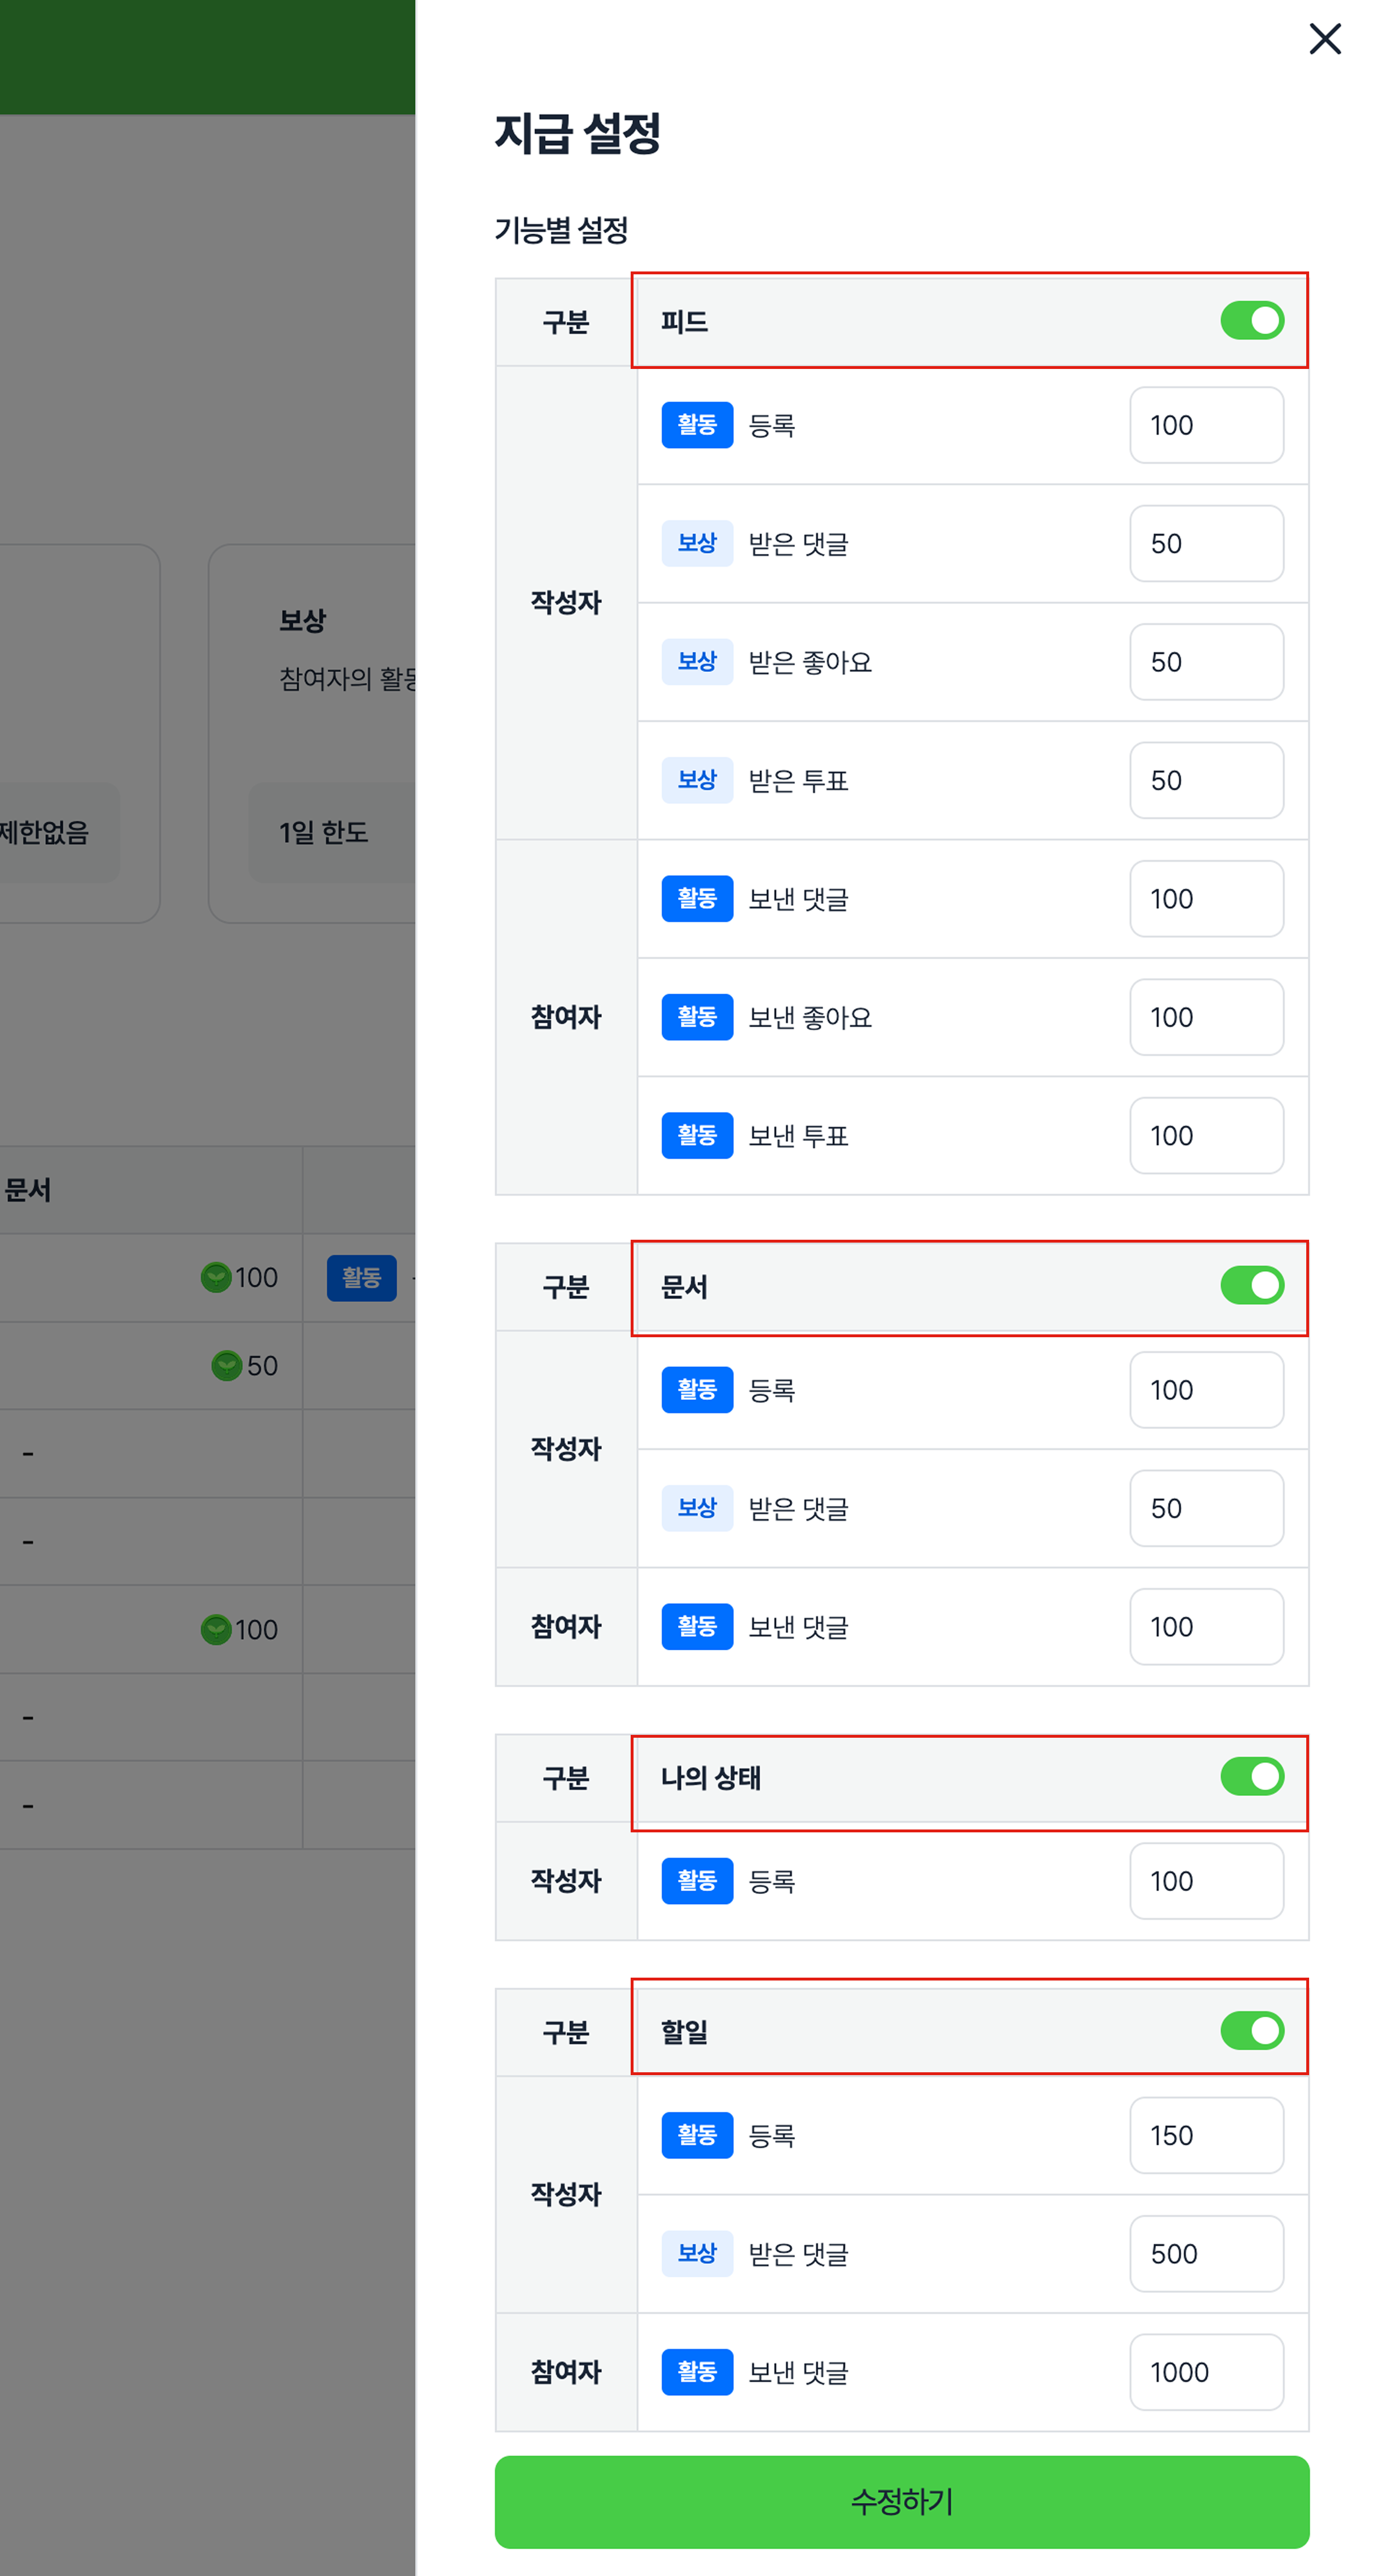Click 활동 badge beside 피드 보낸 댓글

697,898
